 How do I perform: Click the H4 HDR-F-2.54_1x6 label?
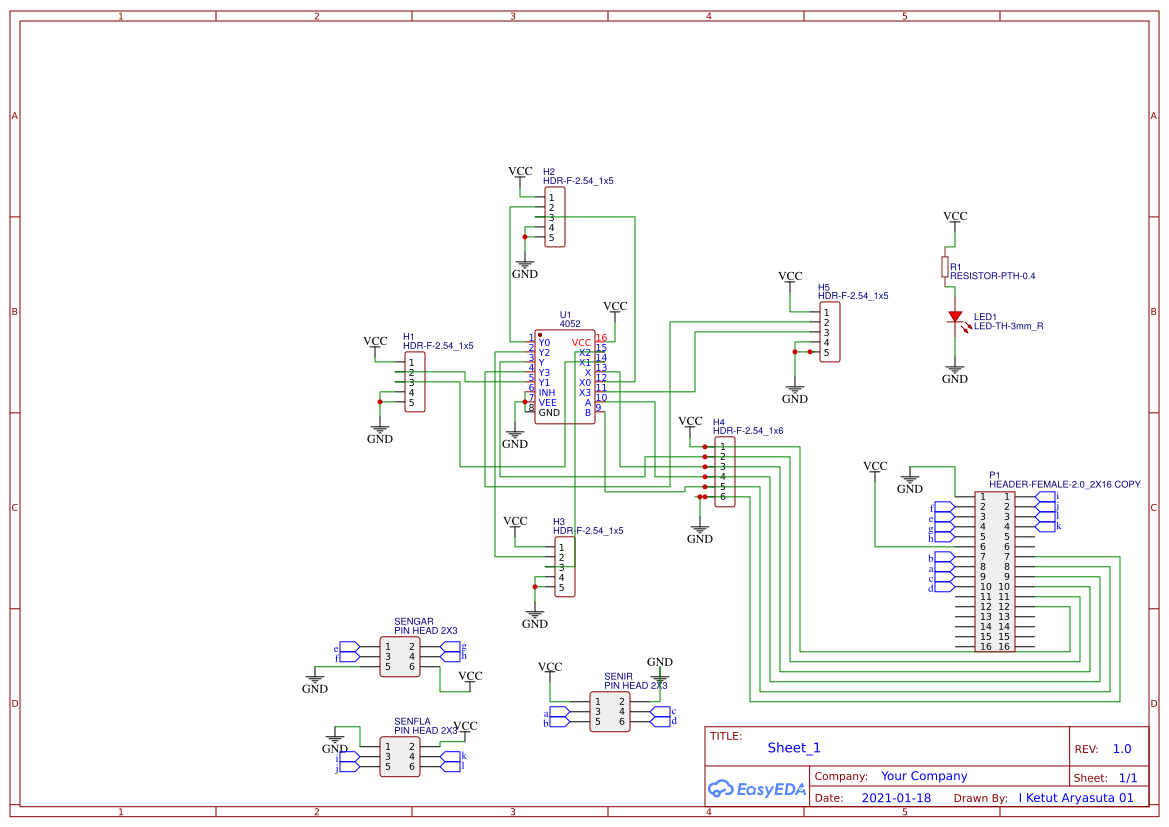coord(740,427)
